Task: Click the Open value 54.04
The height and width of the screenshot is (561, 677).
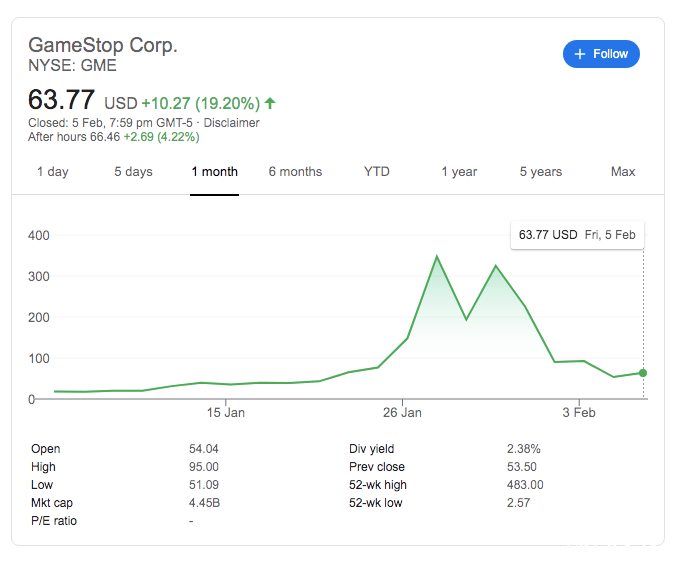Action: coord(203,449)
